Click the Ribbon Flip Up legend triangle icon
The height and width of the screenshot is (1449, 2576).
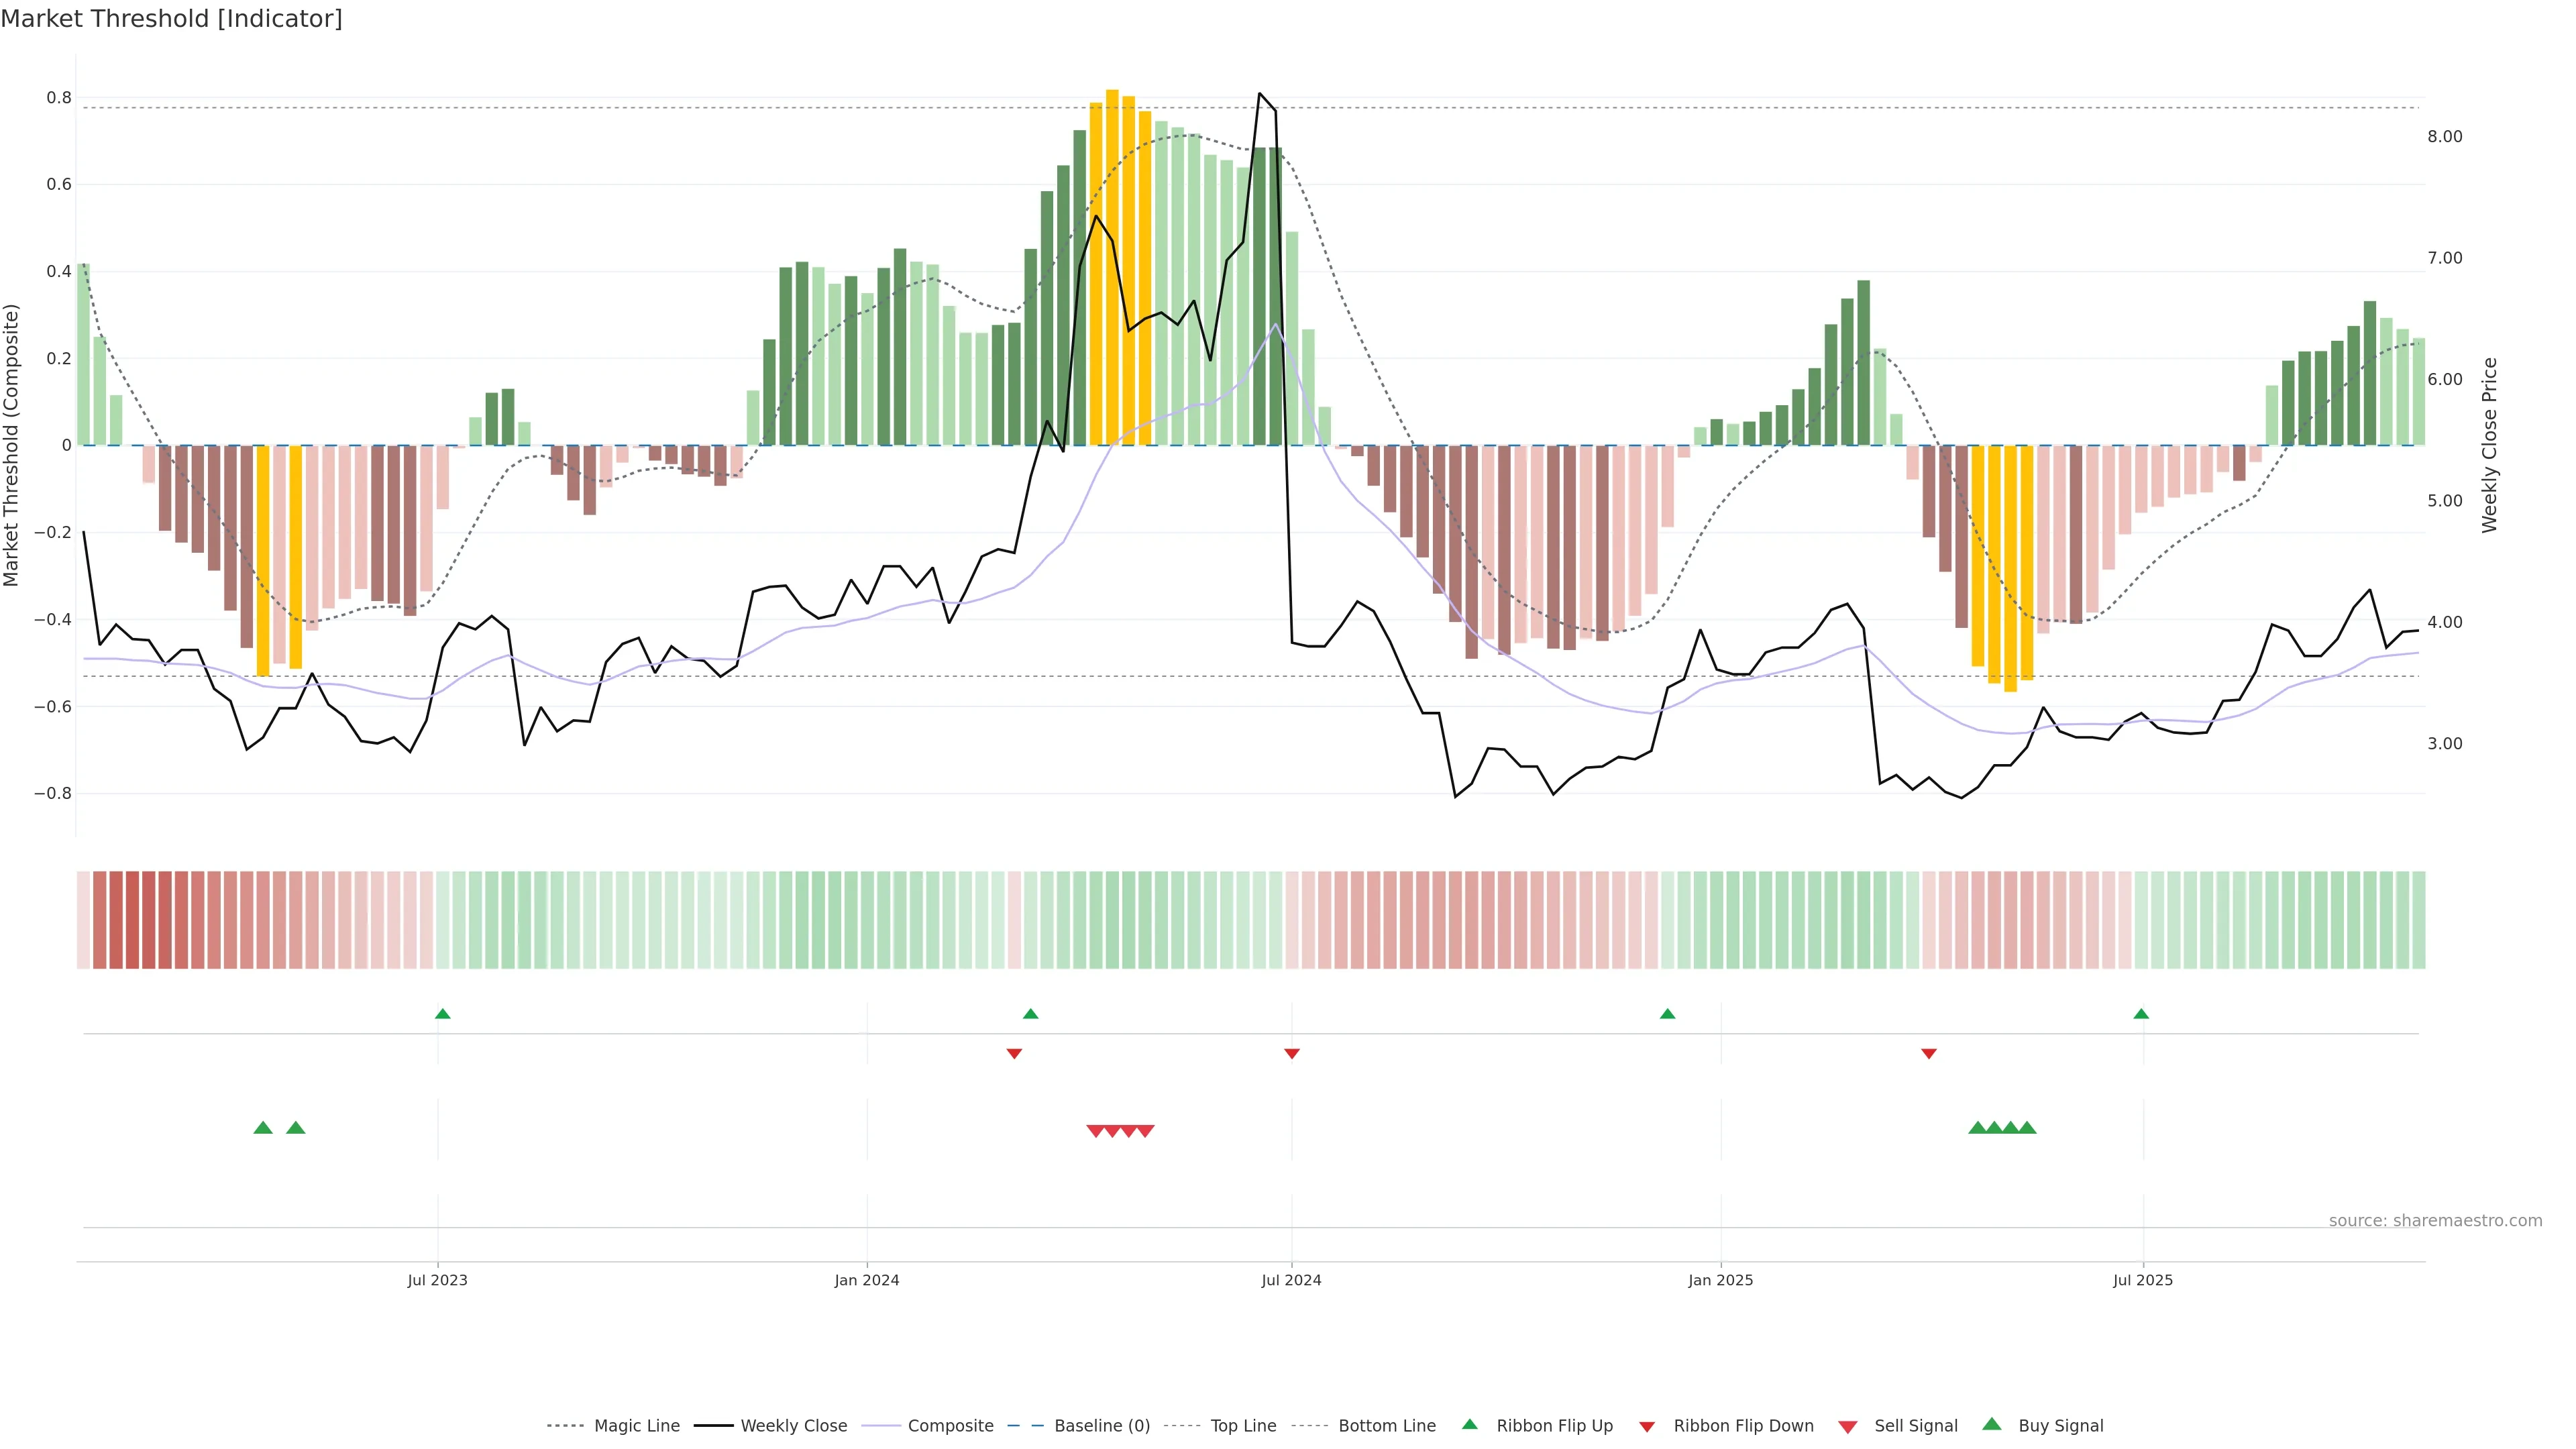pos(1469,1424)
